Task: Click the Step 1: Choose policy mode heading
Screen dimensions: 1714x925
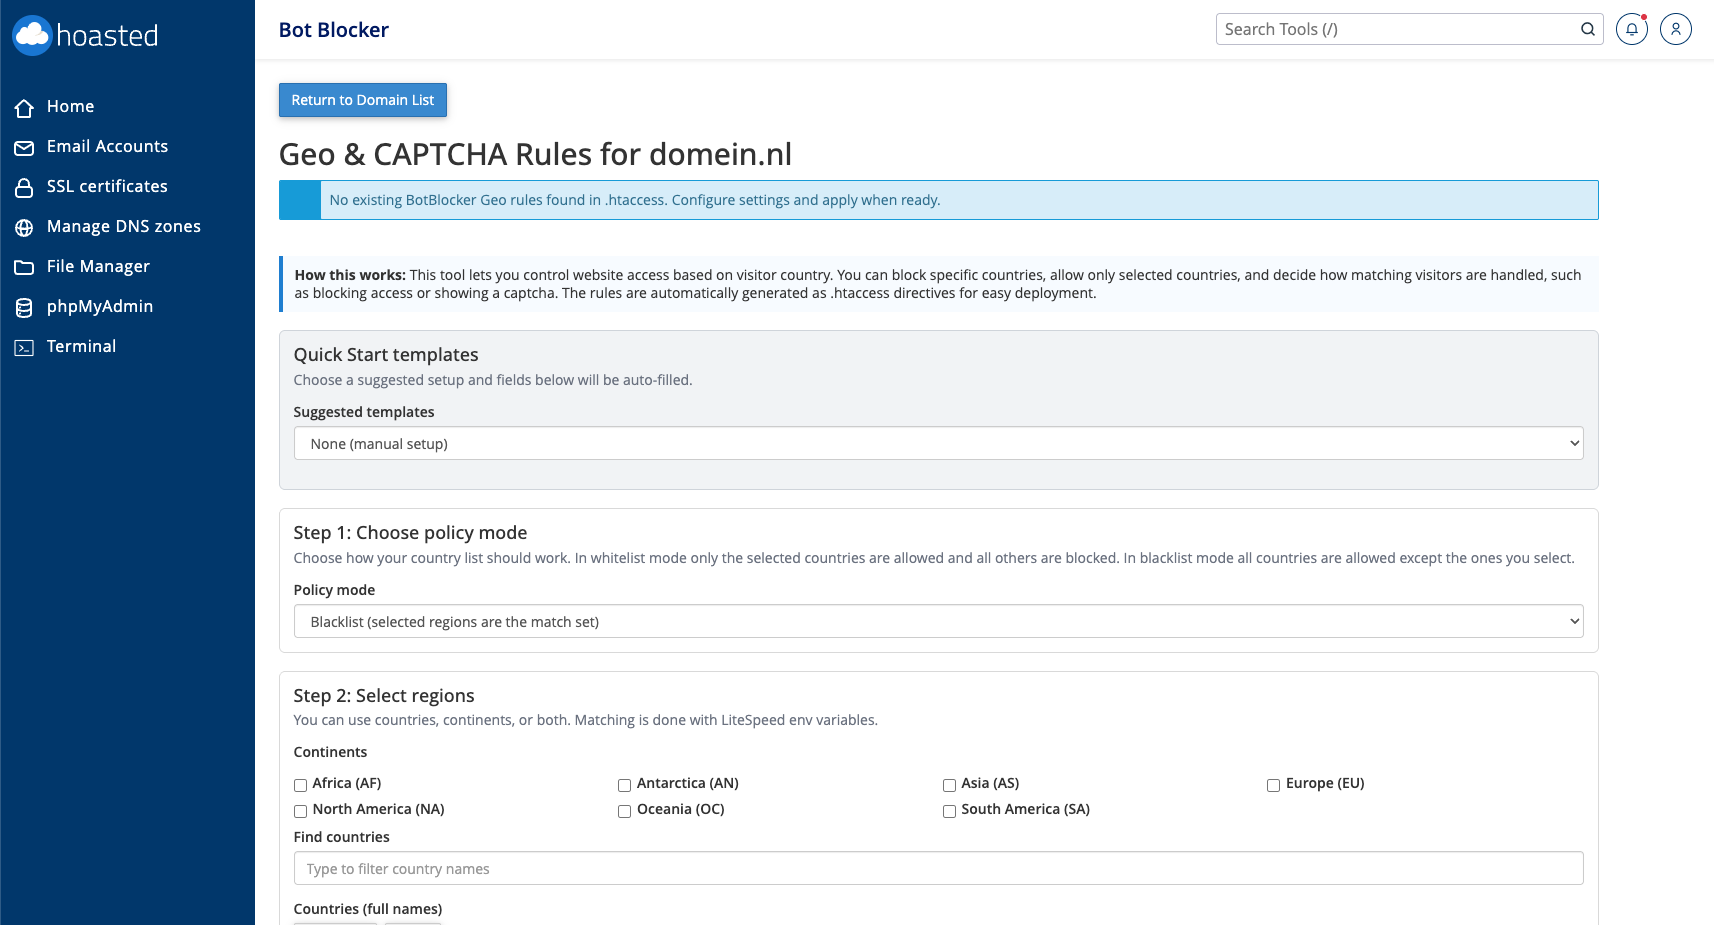Action: click(410, 533)
